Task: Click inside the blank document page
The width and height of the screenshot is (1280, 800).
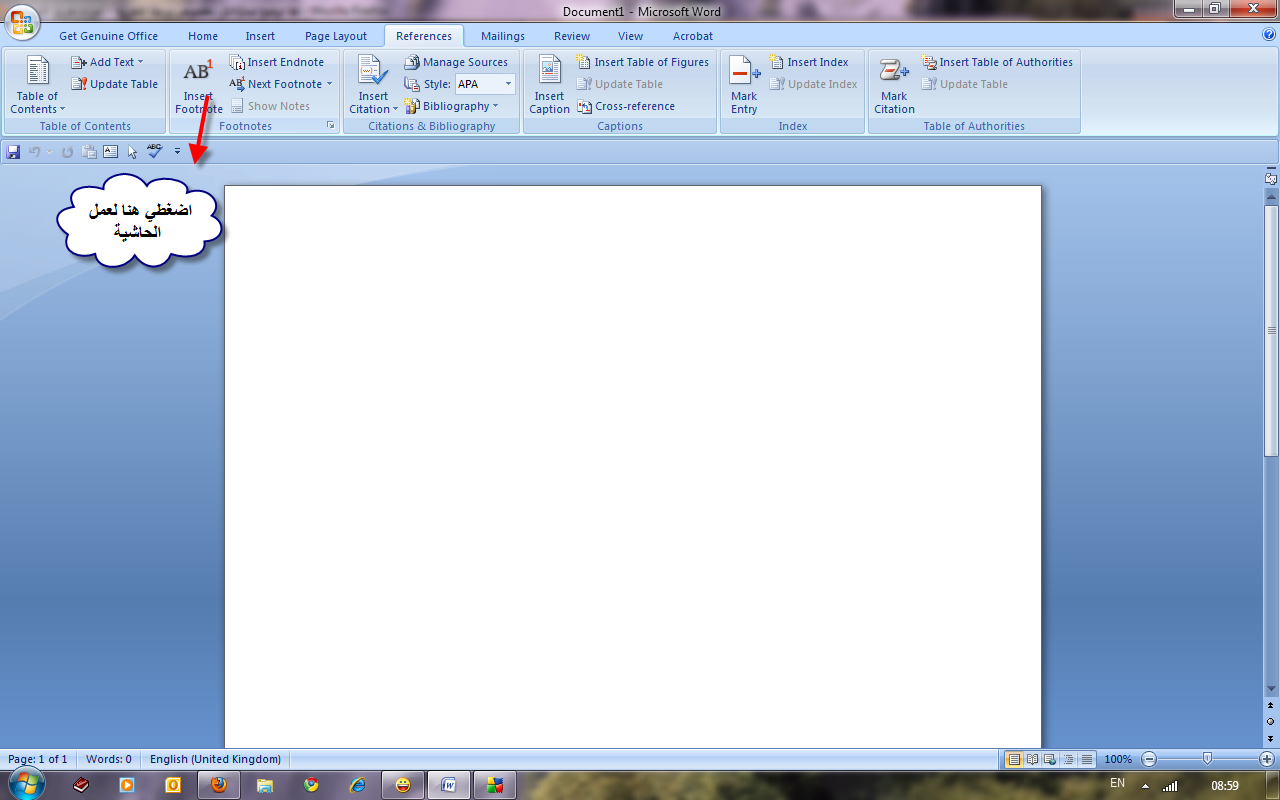Action: pyautogui.click(x=632, y=465)
